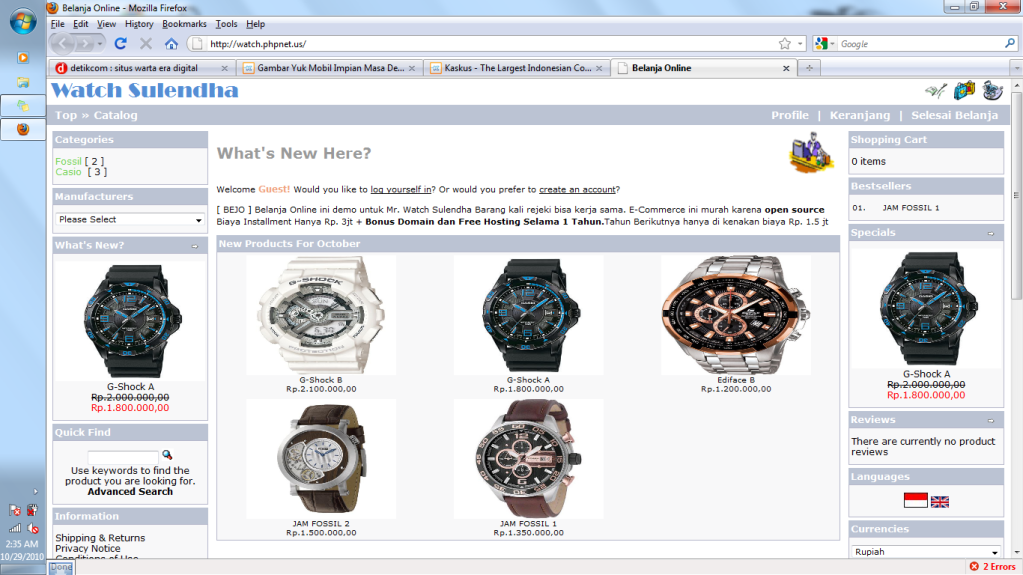Click the Catalog breadcrumb link
Viewport: 1023px width, 575px height.
[115, 115]
